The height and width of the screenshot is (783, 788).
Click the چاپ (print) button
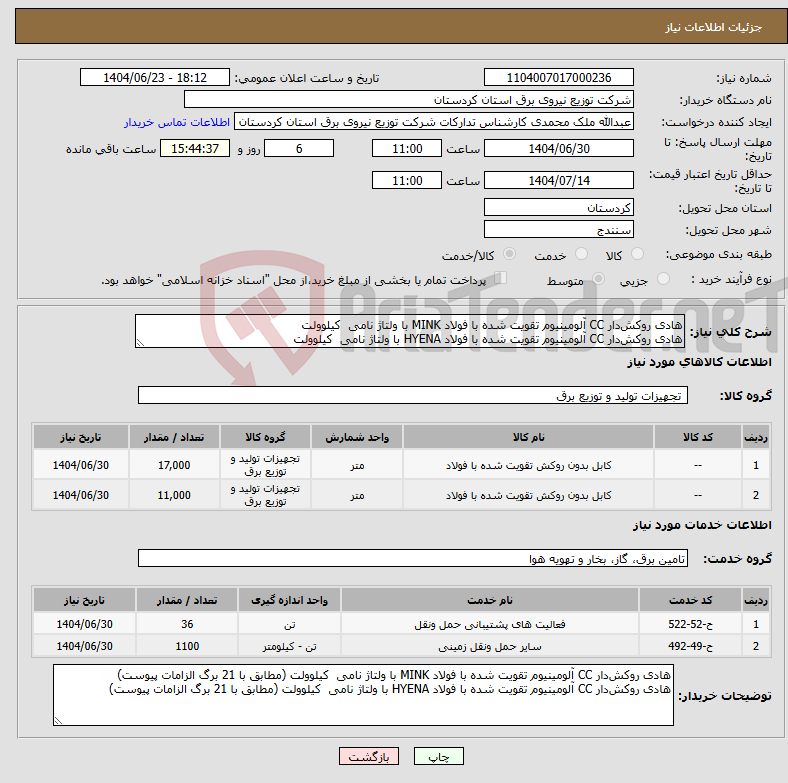click(x=439, y=756)
